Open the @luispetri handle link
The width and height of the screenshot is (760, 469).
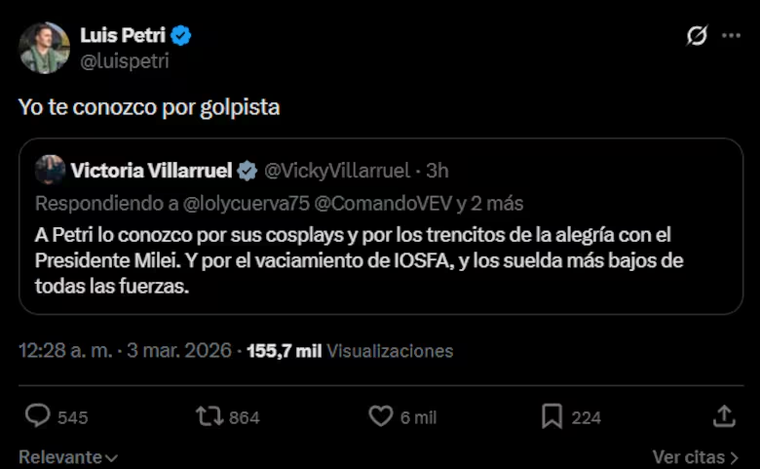[124, 61]
